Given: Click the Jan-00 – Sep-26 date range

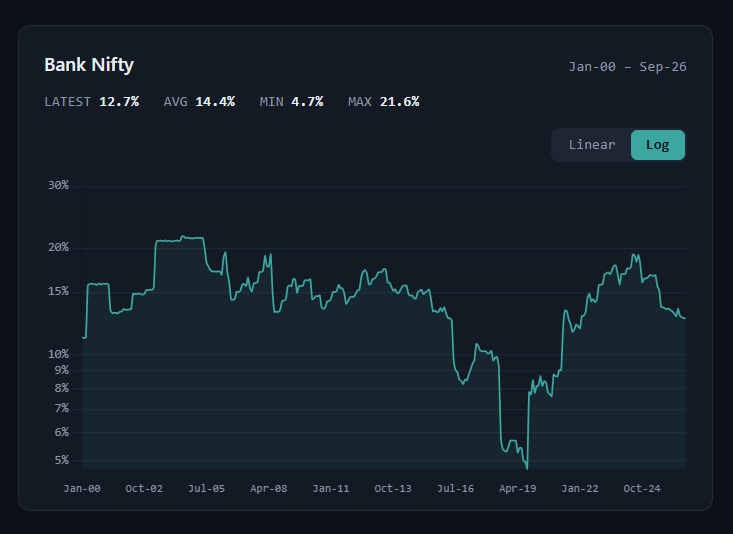Looking at the screenshot, I should coord(627,67).
